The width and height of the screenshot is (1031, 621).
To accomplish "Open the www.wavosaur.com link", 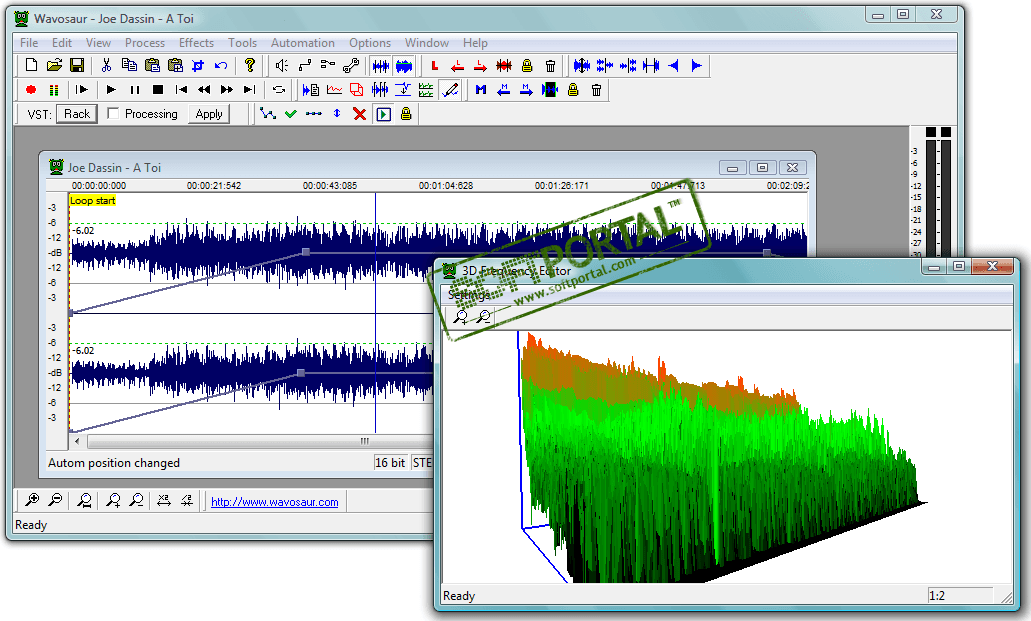I will (x=274, y=502).
